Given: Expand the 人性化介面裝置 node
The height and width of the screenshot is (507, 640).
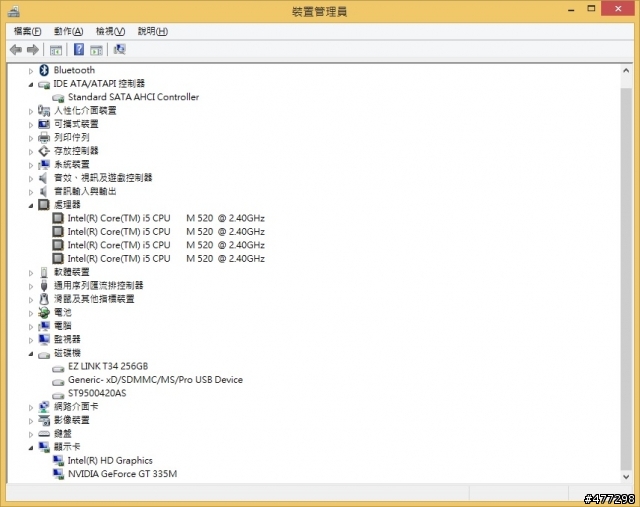Looking at the screenshot, I should tap(31, 111).
